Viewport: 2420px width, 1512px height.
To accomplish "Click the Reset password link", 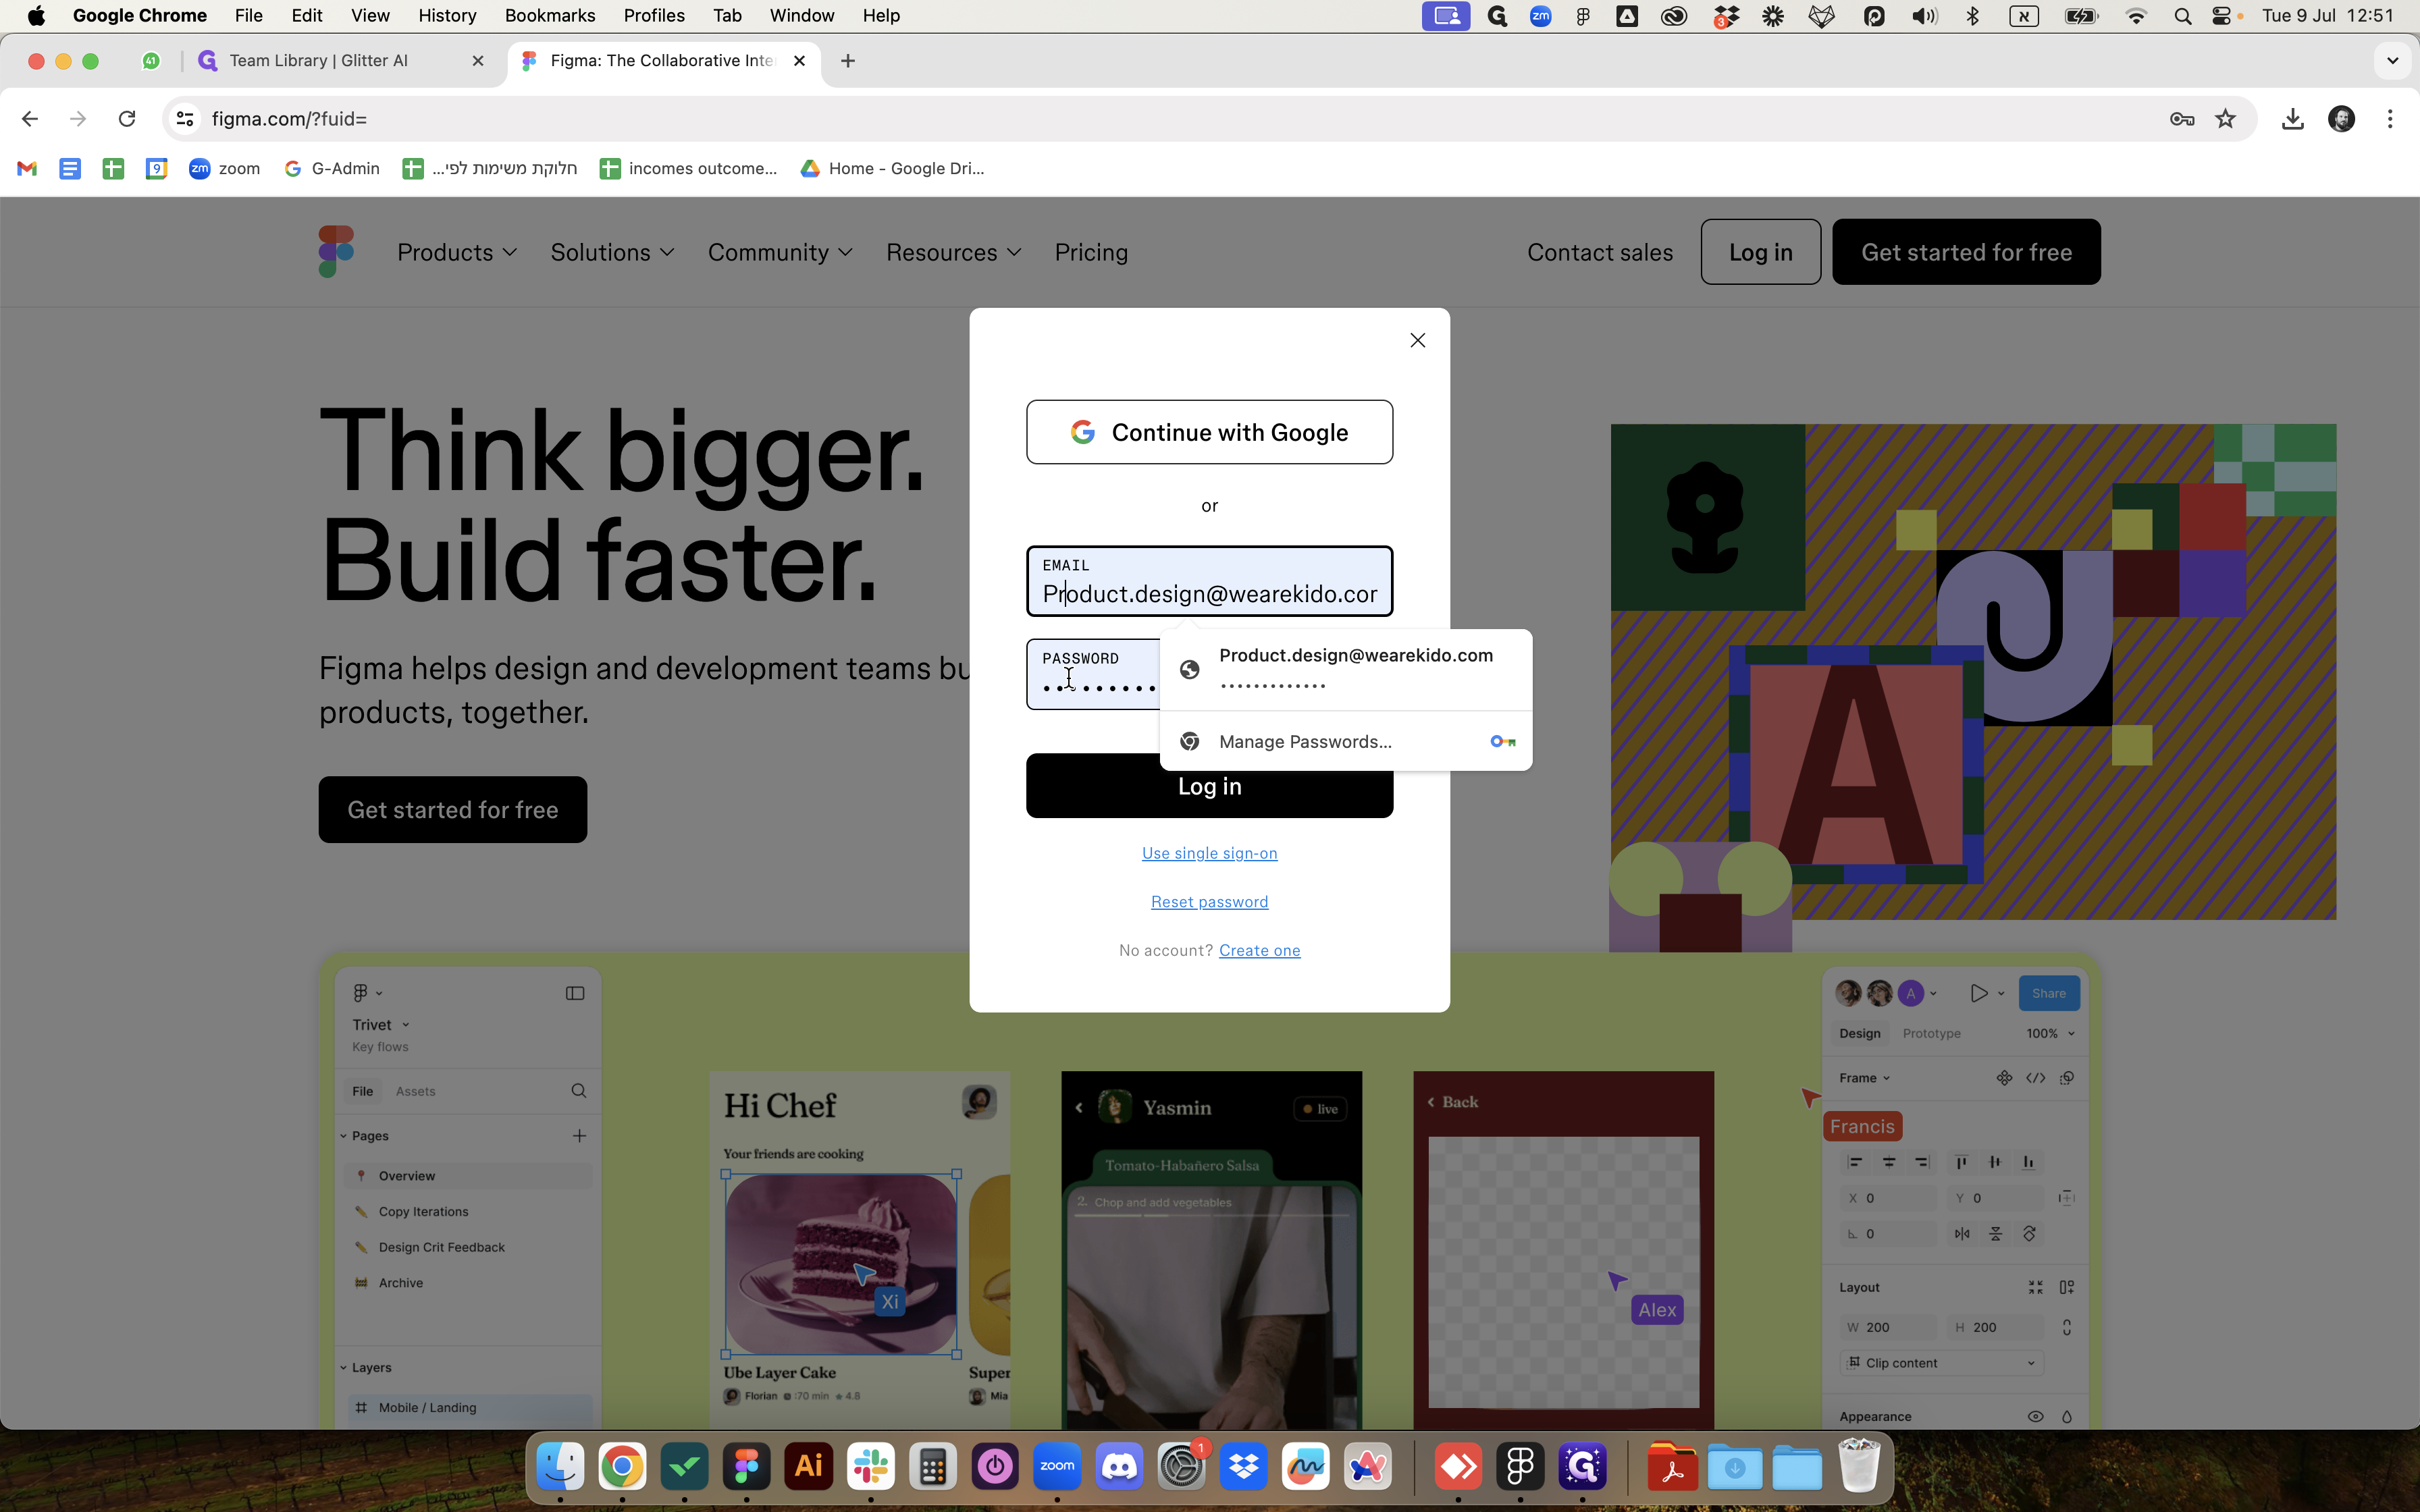I will coord(1209,902).
